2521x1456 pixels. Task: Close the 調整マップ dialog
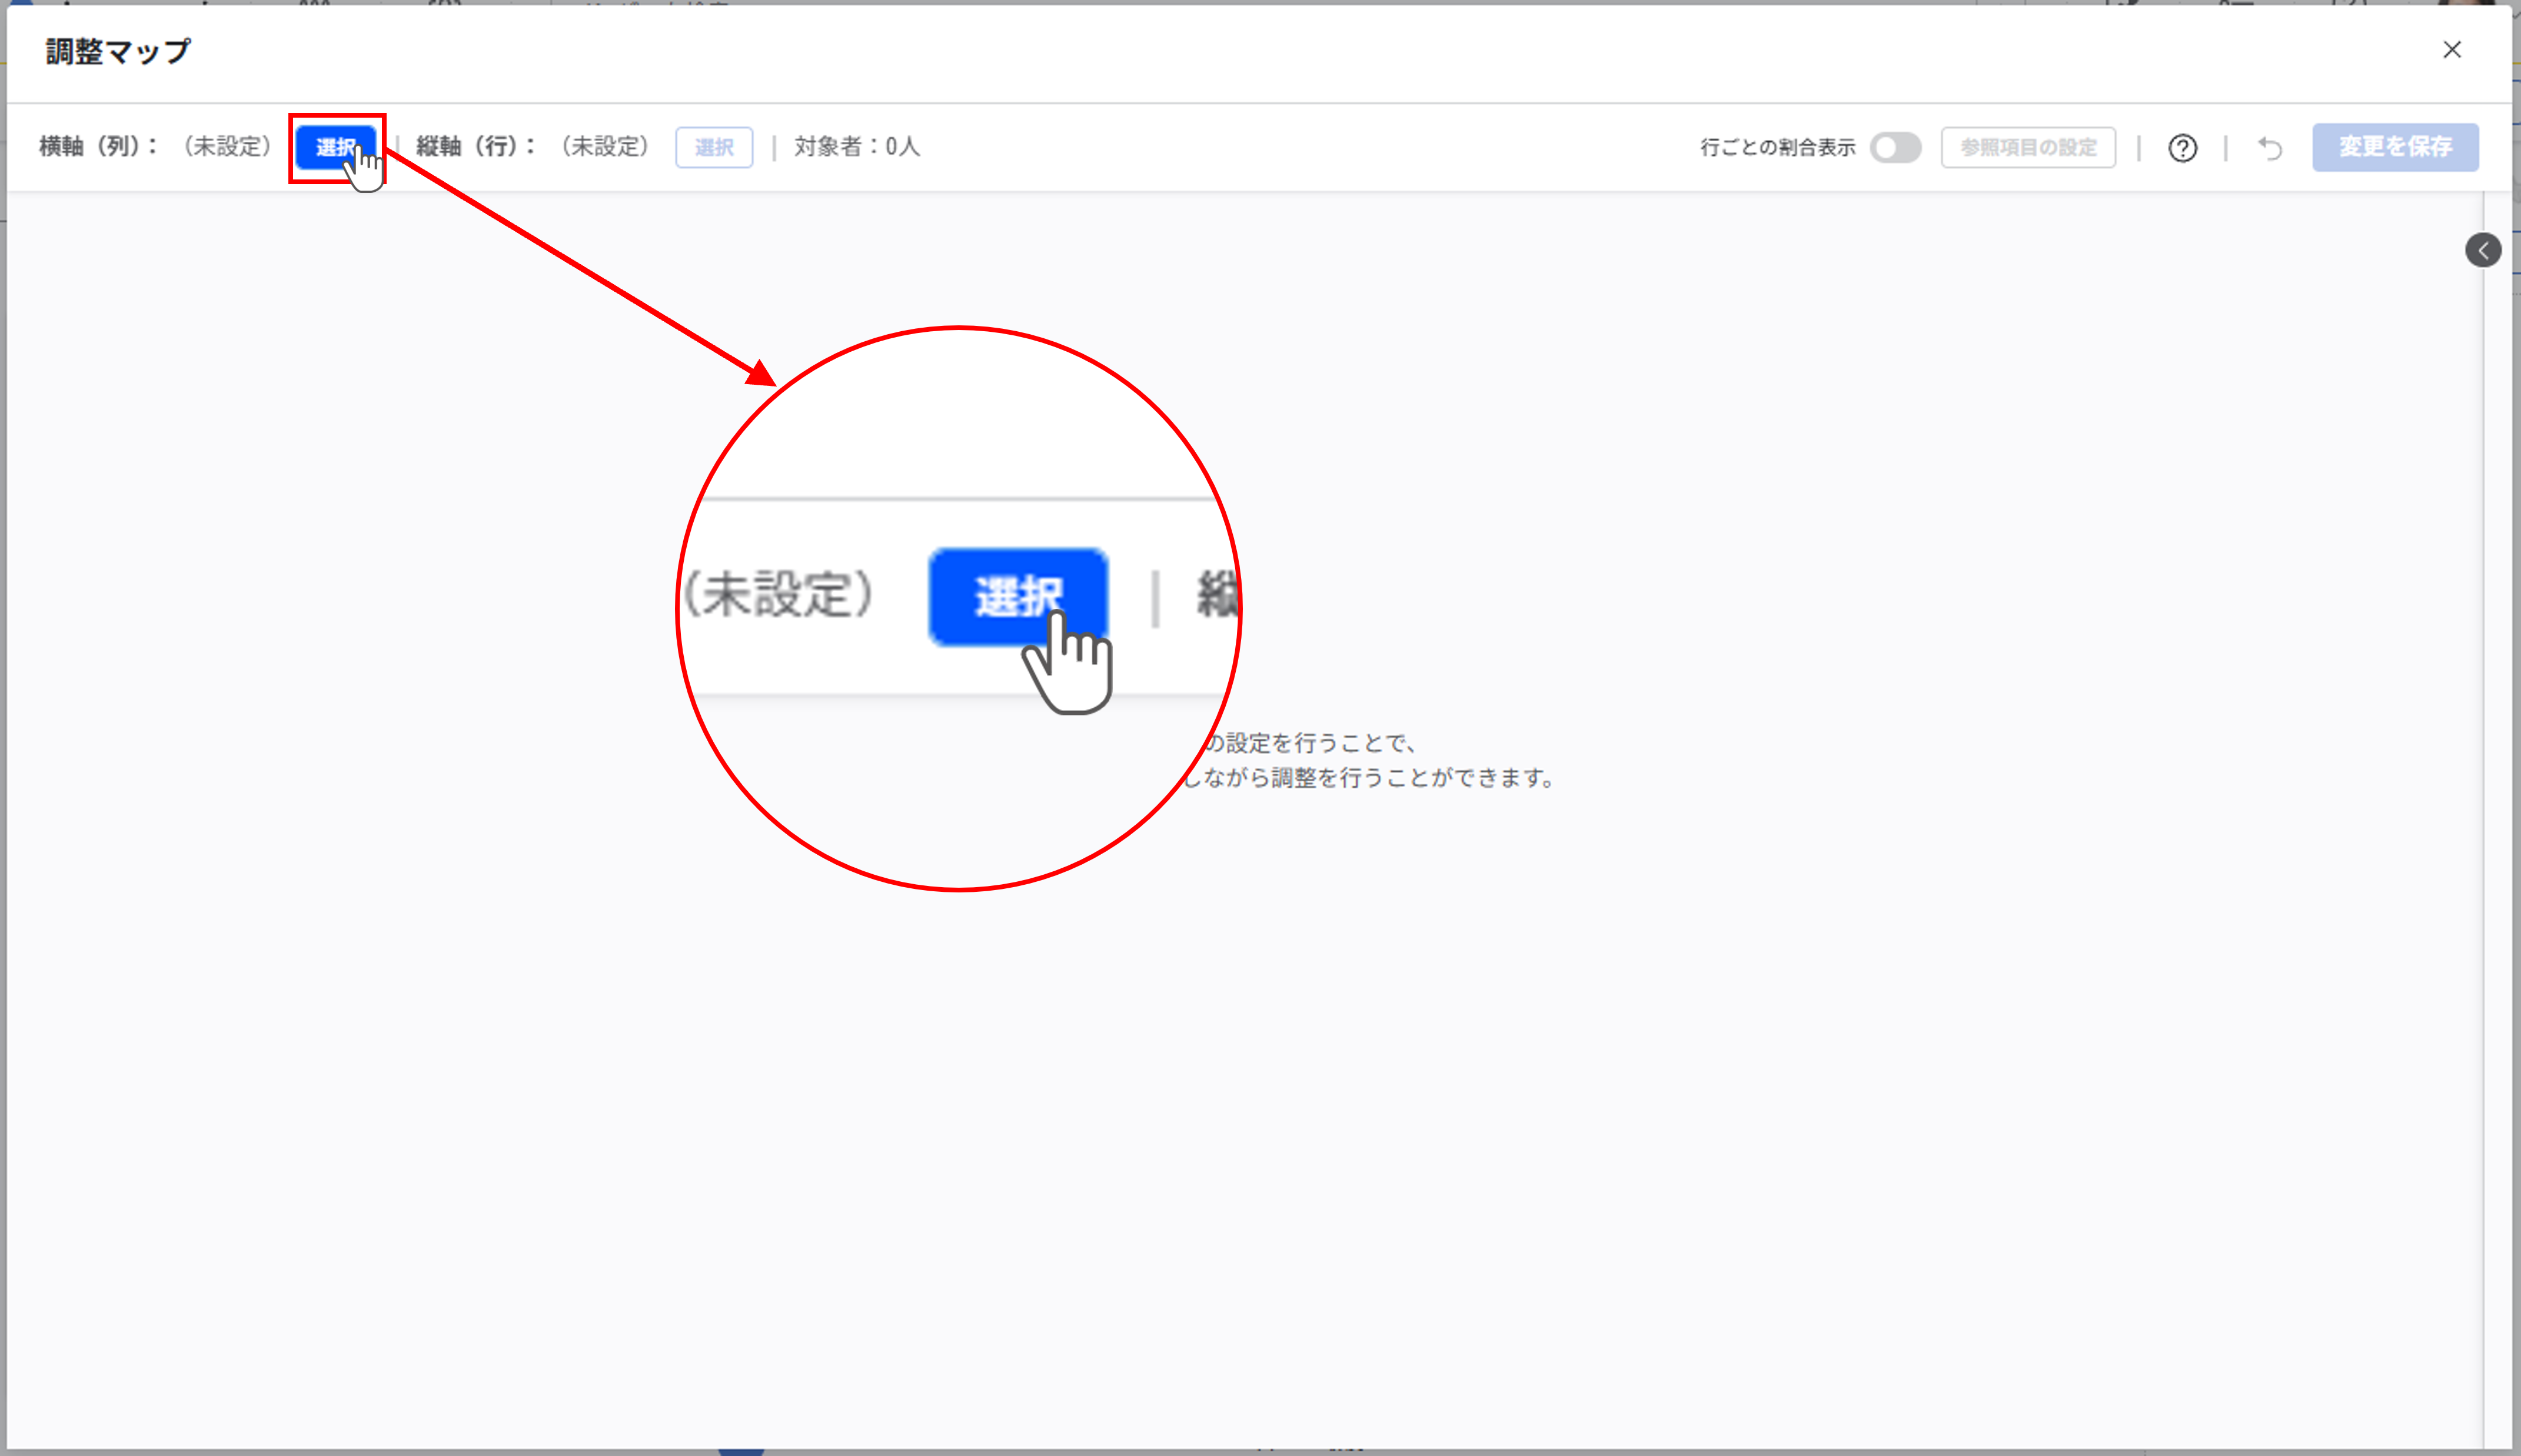point(2451,50)
